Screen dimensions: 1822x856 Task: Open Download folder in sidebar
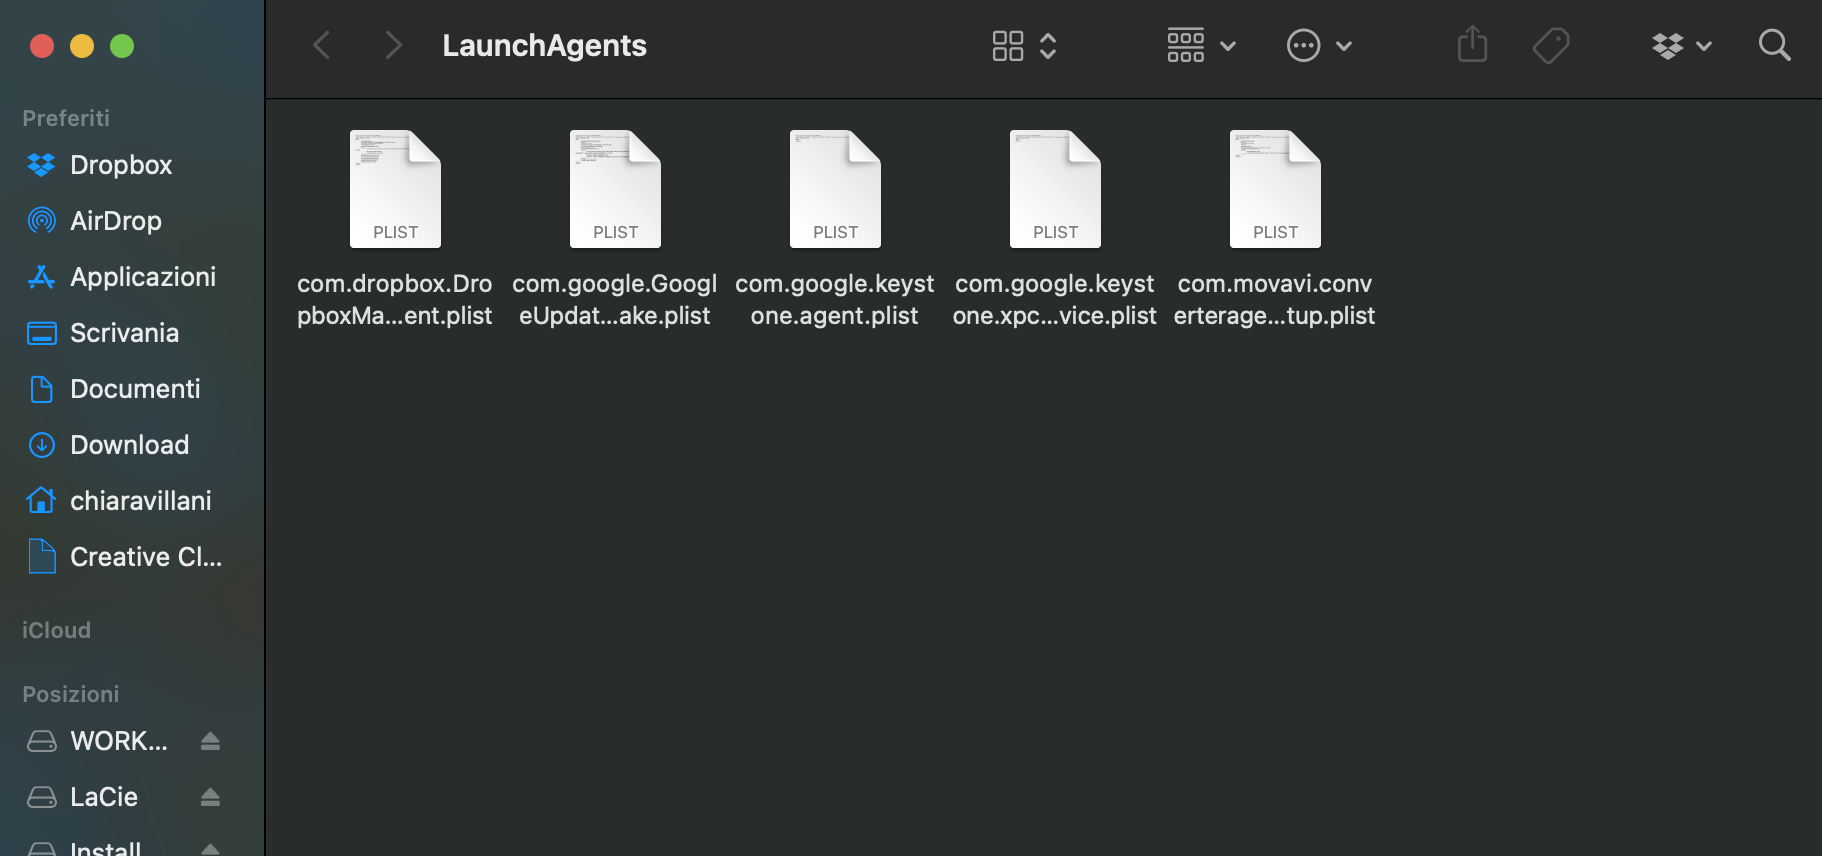(x=132, y=445)
